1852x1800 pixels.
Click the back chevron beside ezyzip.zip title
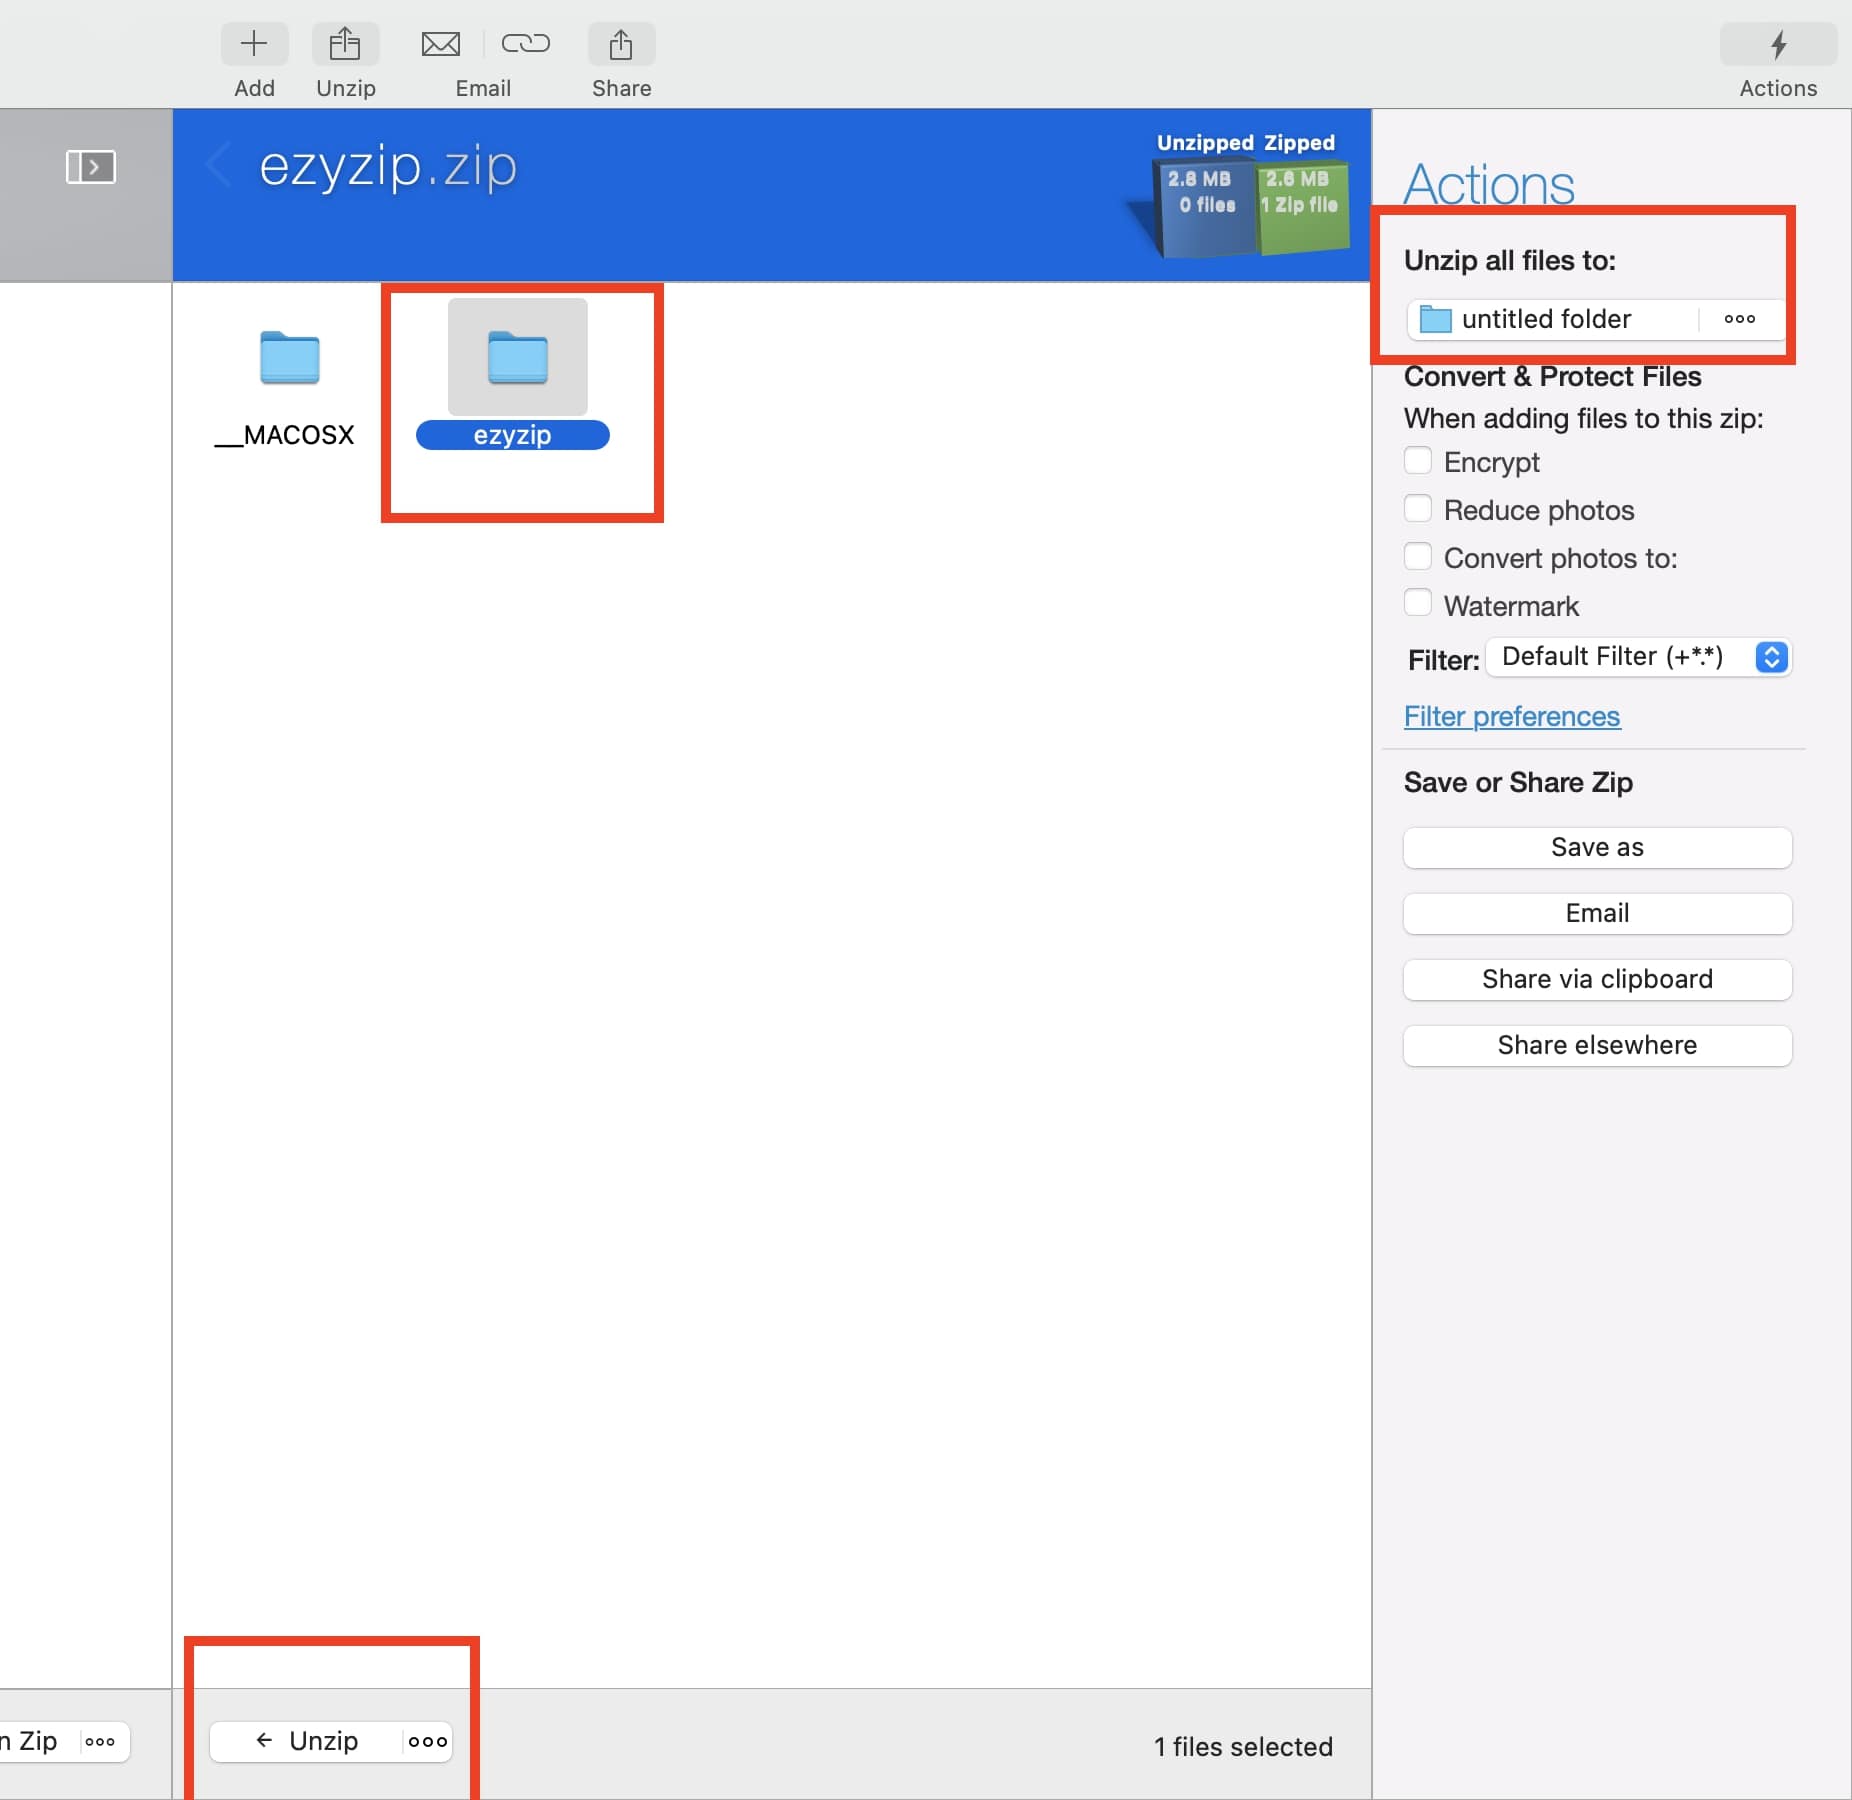click(x=217, y=166)
